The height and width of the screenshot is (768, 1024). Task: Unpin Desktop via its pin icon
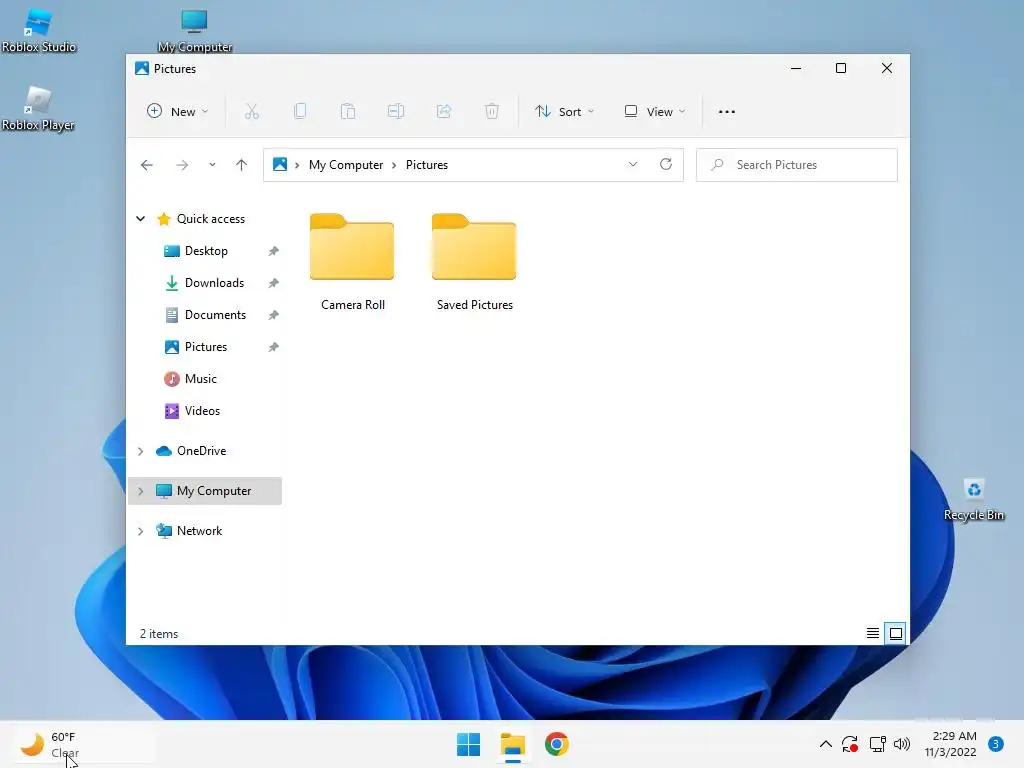point(274,251)
